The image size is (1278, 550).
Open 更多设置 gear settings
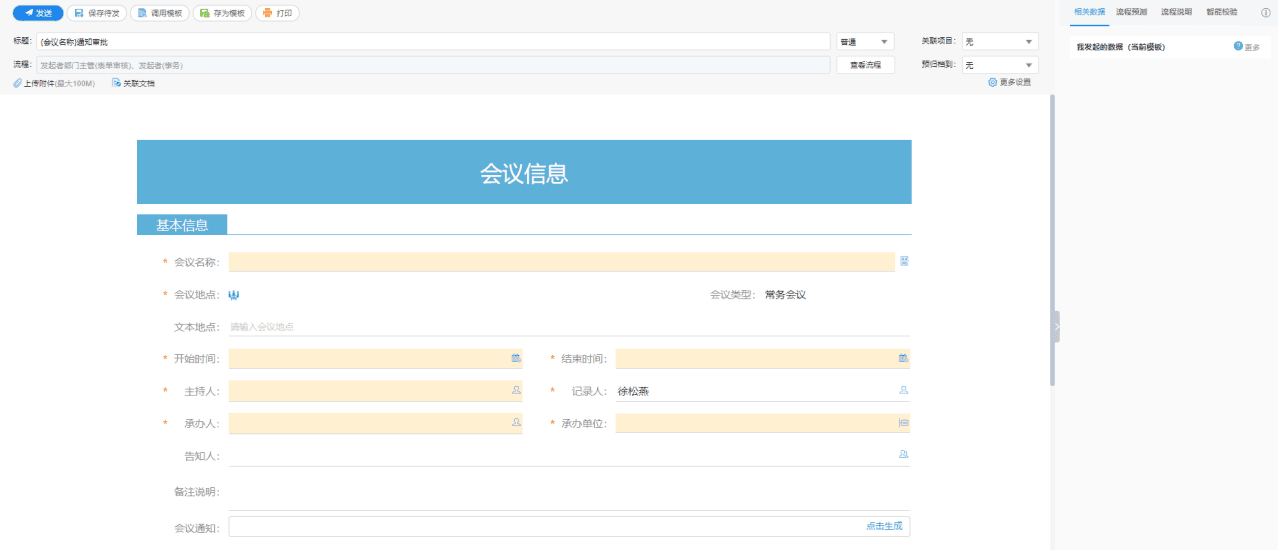pyautogui.click(x=1009, y=83)
